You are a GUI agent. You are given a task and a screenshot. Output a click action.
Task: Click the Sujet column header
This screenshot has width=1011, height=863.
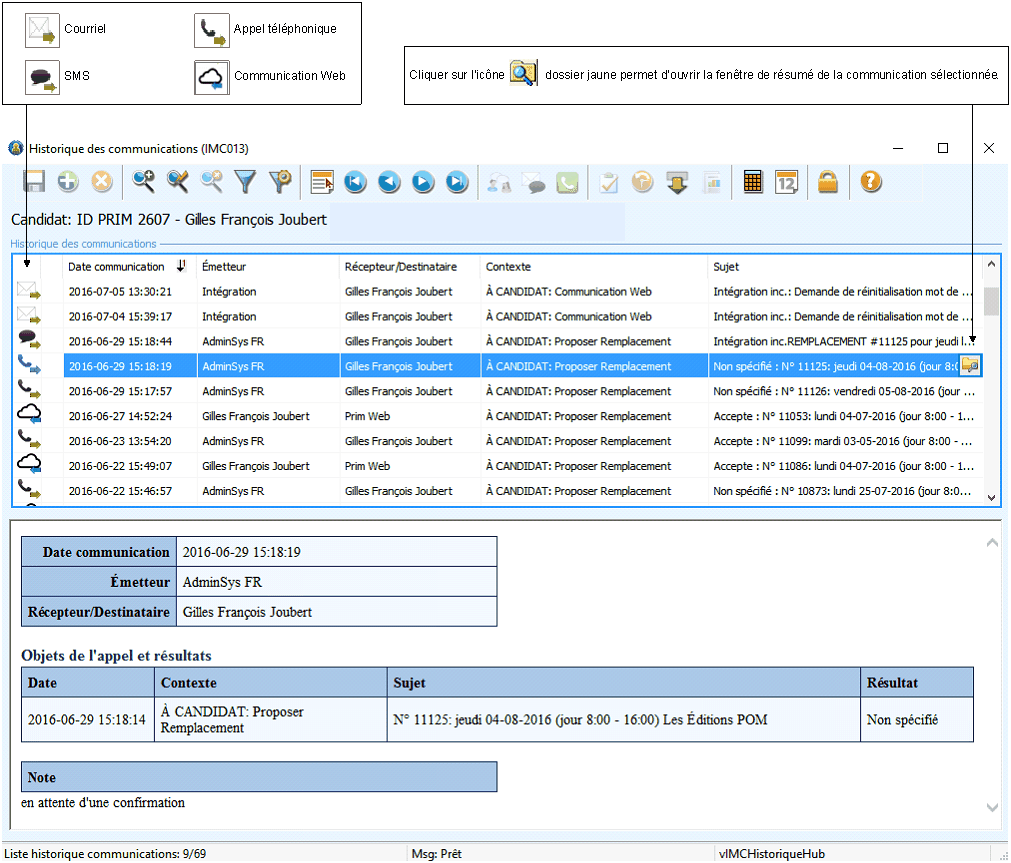pos(726,267)
